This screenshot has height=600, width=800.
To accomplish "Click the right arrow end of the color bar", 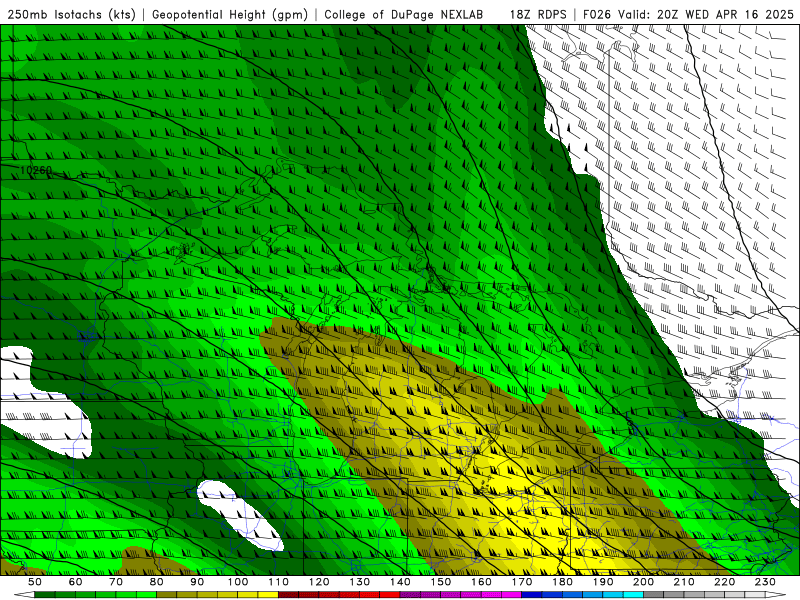I will (x=776, y=595).
